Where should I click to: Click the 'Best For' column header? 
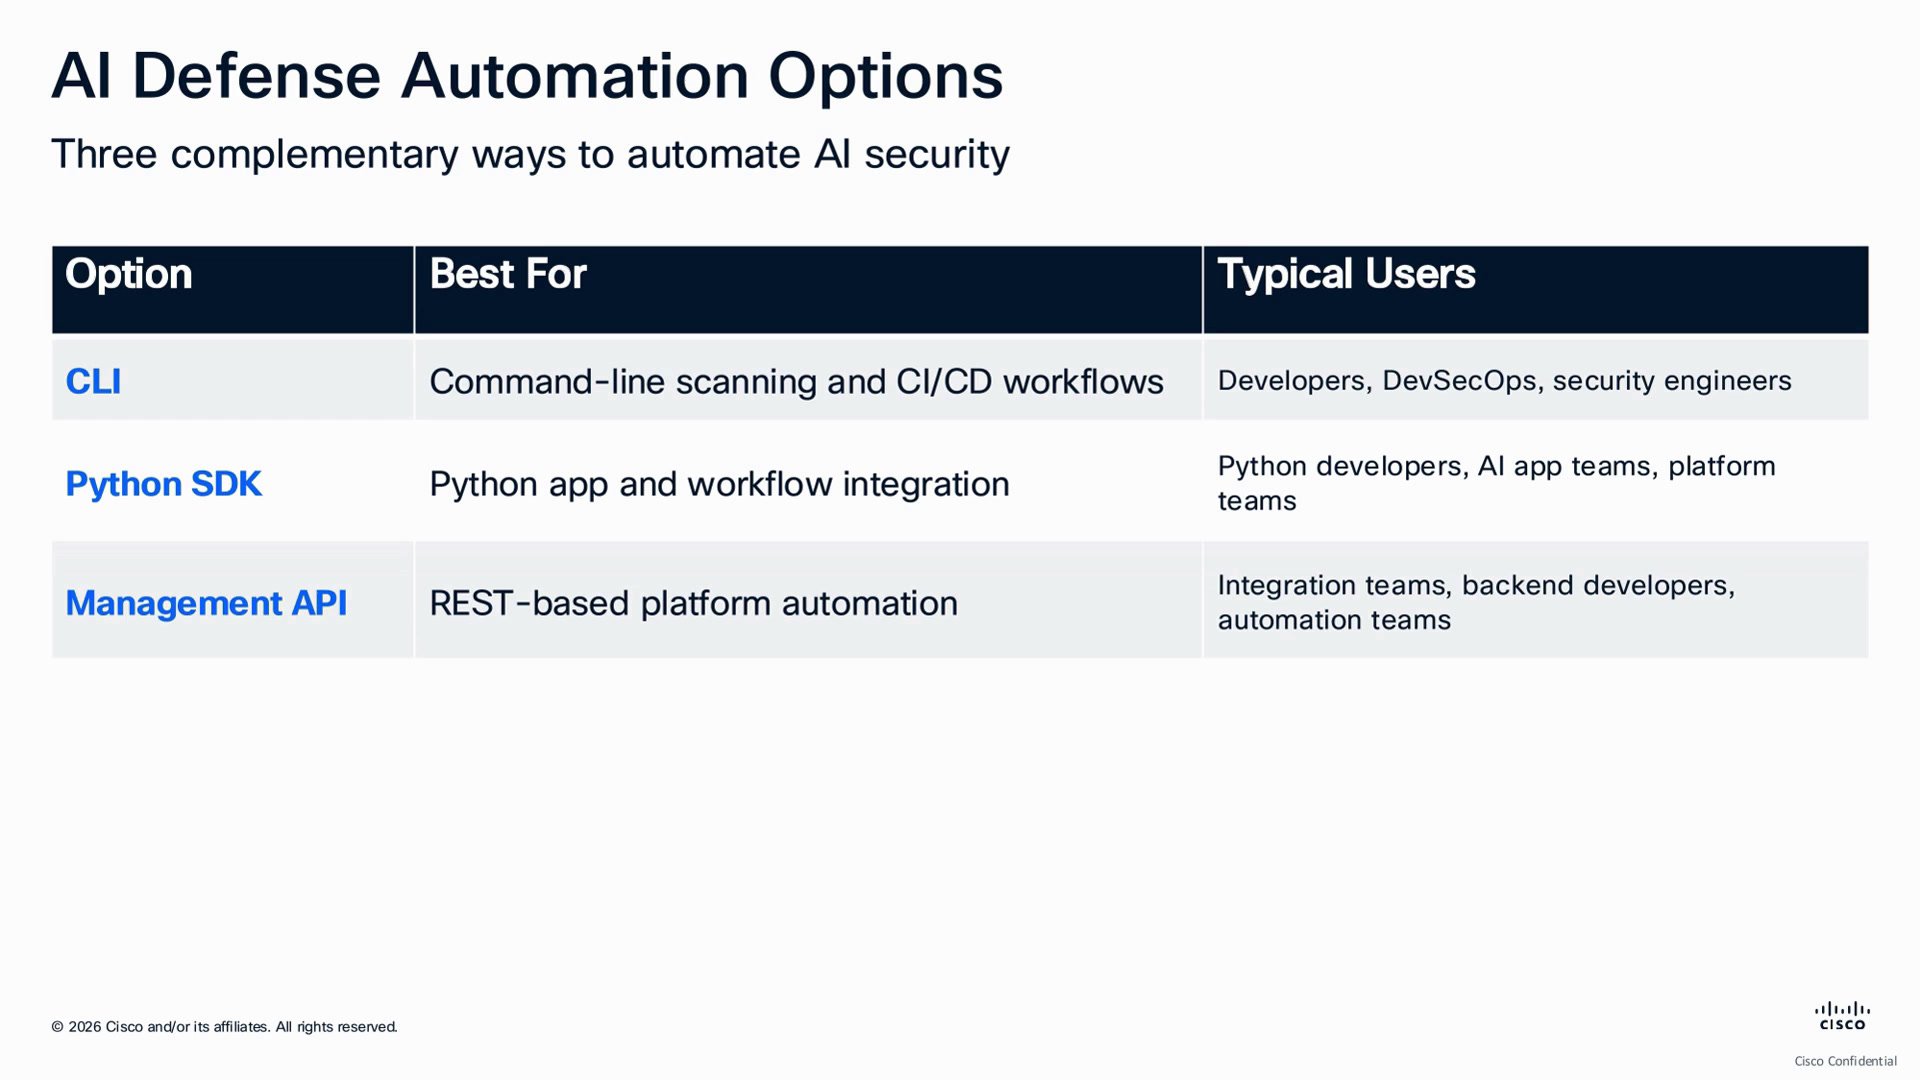(x=808, y=289)
